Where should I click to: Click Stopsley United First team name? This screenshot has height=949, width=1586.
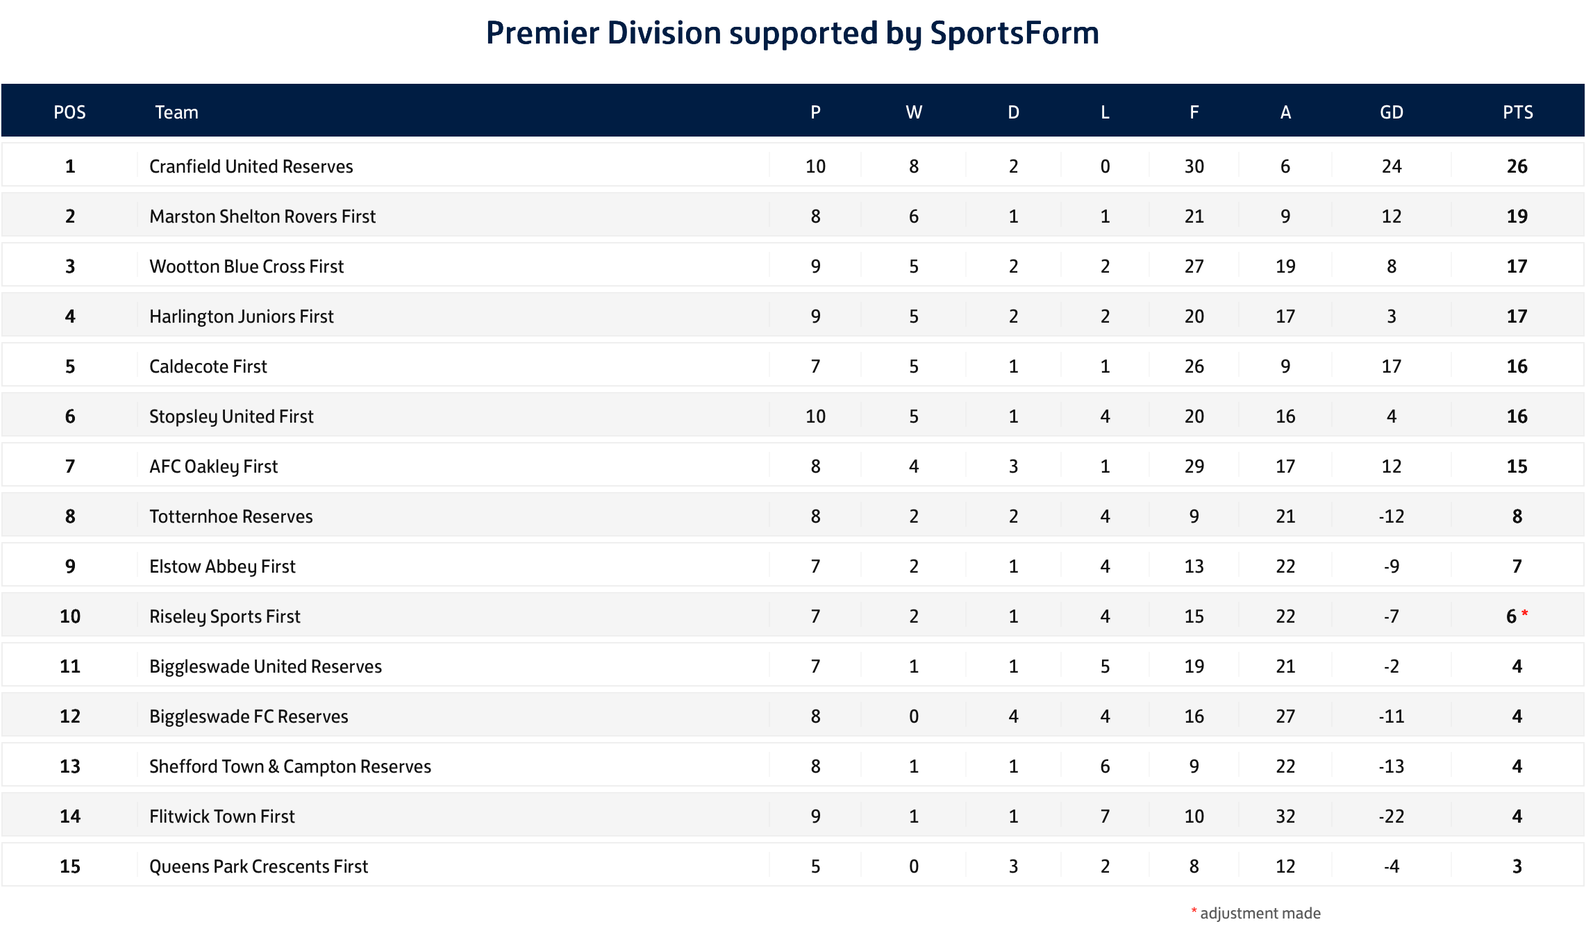point(231,416)
